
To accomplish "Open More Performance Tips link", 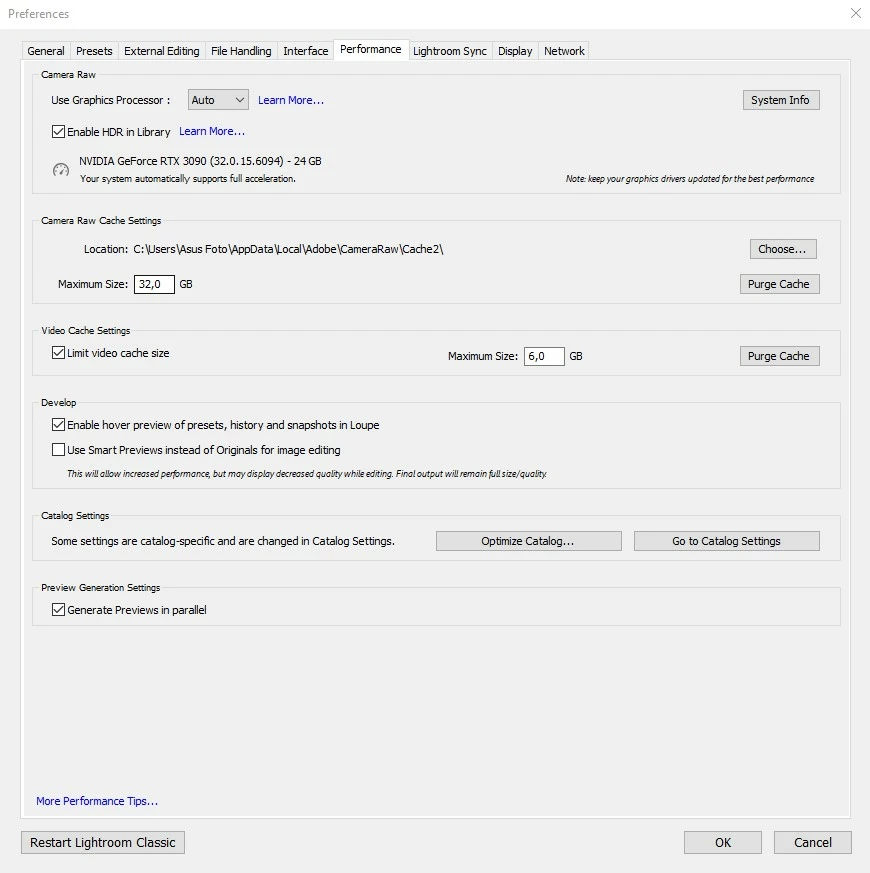I will click(97, 801).
